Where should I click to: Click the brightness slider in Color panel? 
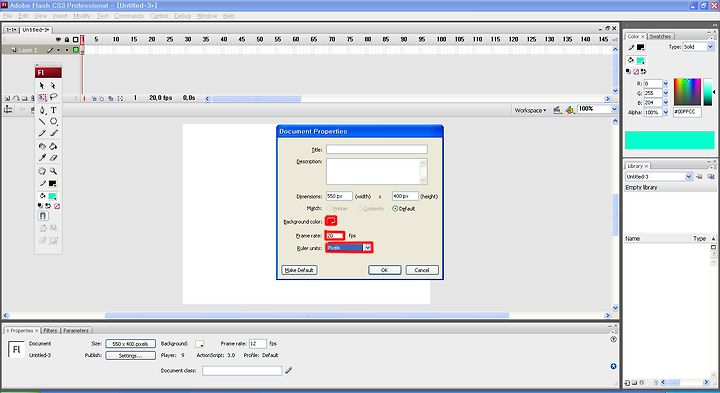[708, 92]
